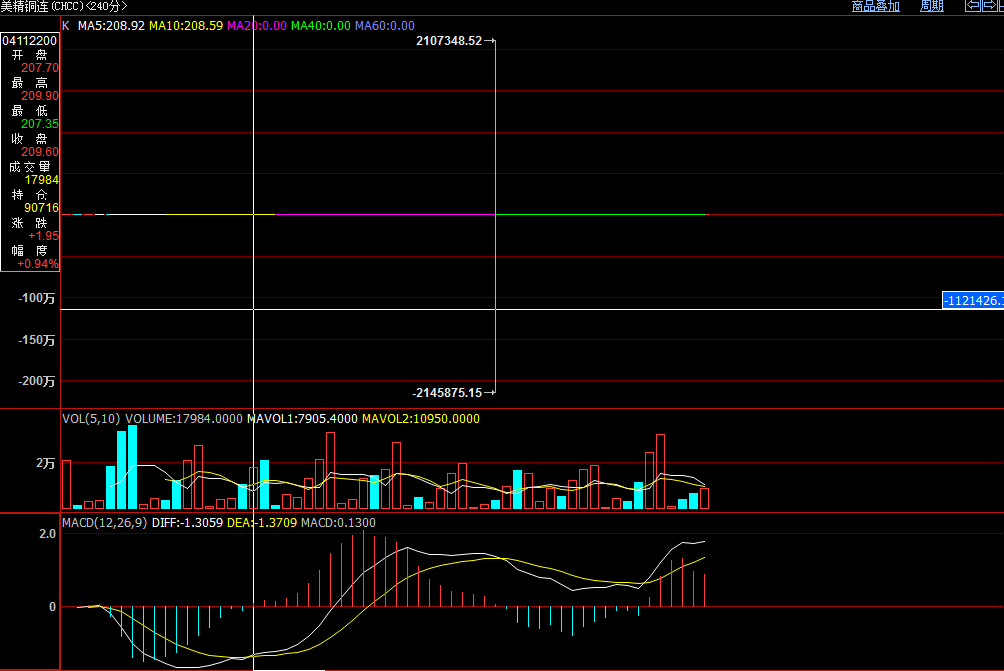Screen dimensions: 1004x671
Task: Select the MA5 moving average label
Action: point(111,25)
